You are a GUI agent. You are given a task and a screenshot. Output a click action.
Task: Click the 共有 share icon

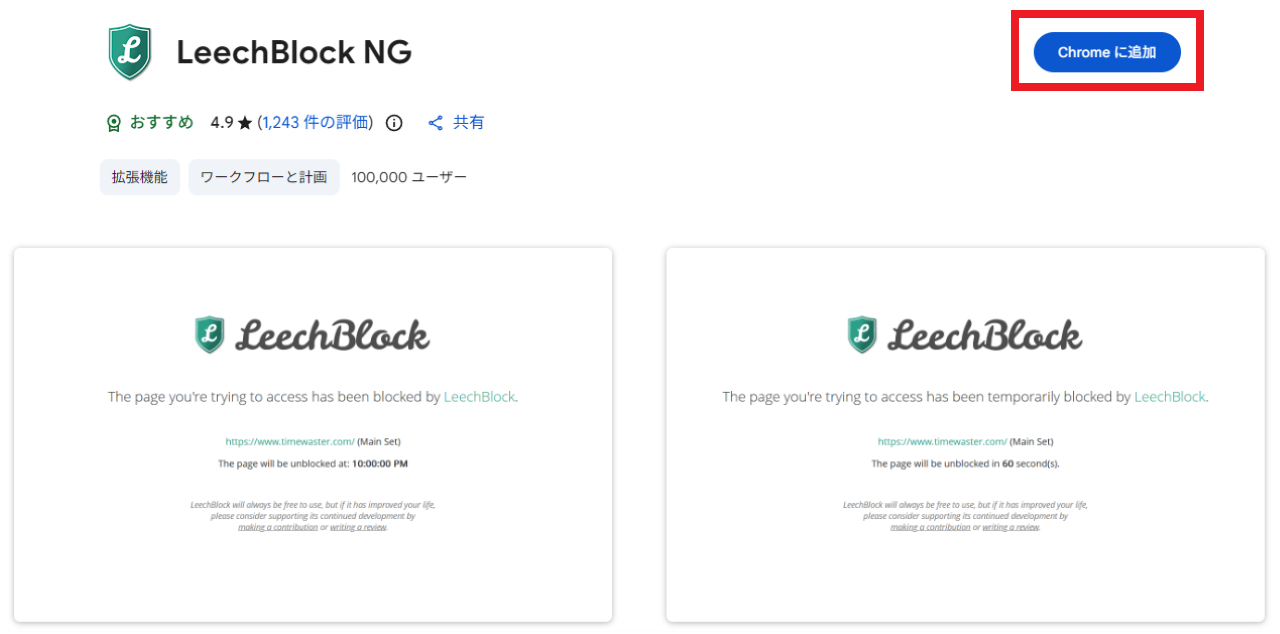(x=434, y=122)
